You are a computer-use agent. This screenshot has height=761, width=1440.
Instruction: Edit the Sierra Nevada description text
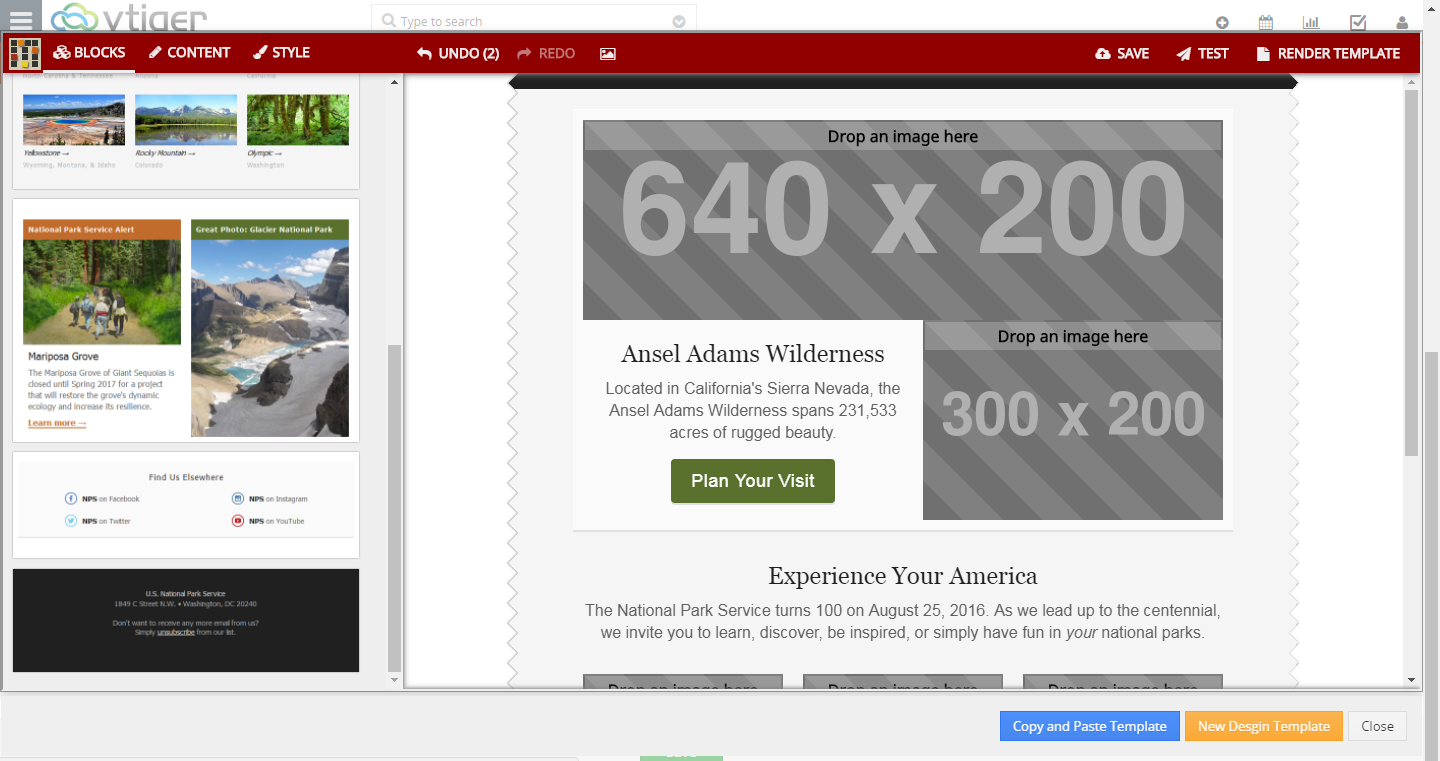753,410
